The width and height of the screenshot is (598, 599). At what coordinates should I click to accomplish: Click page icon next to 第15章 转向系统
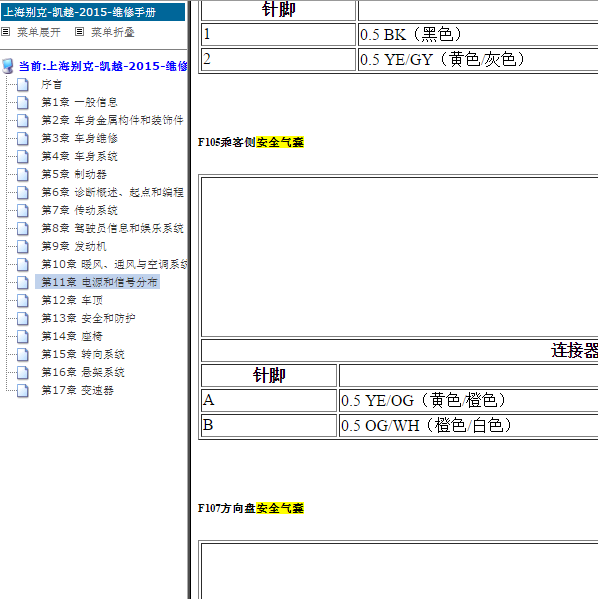click(23, 354)
